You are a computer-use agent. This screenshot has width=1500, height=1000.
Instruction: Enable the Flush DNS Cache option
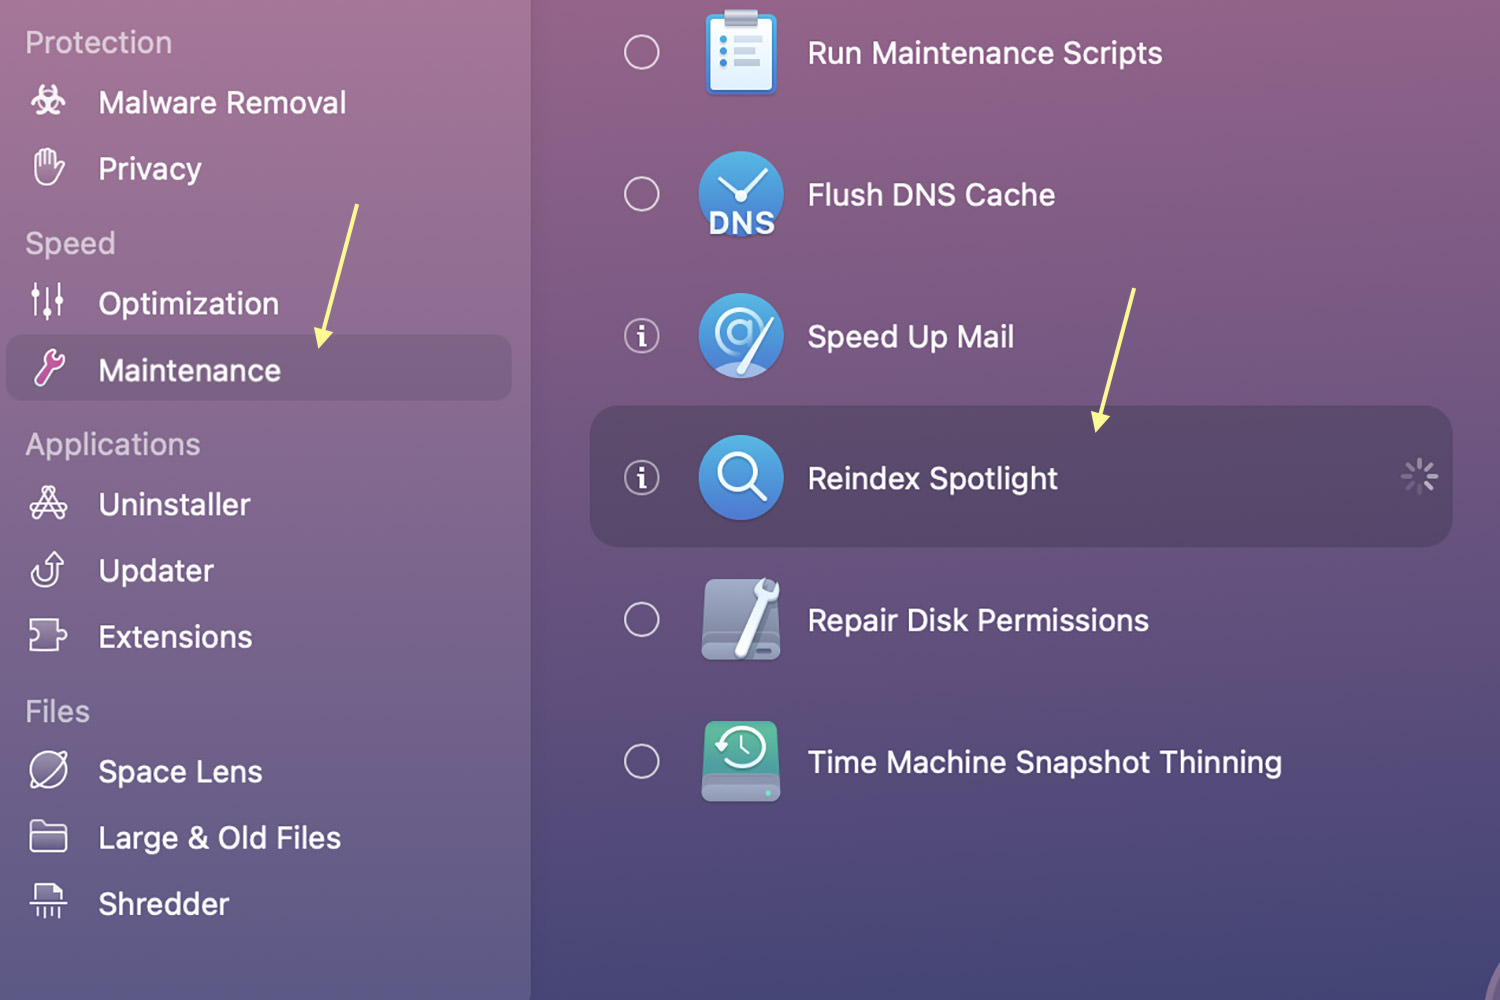point(642,194)
